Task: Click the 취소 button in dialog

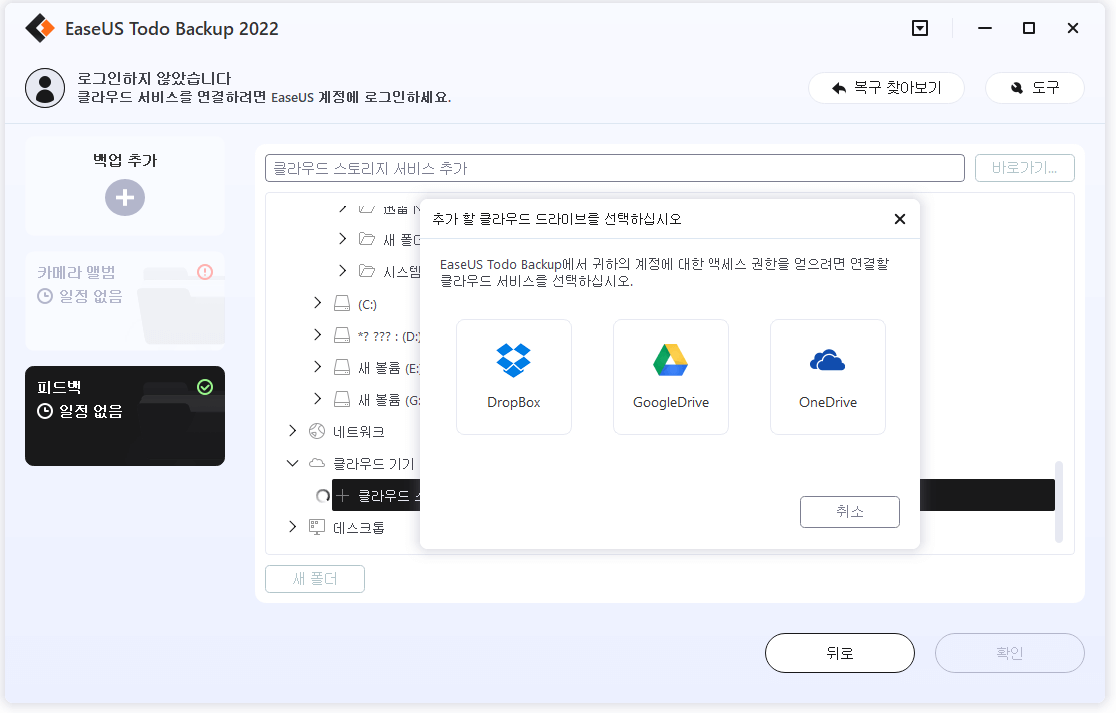Action: click(849, 511)
